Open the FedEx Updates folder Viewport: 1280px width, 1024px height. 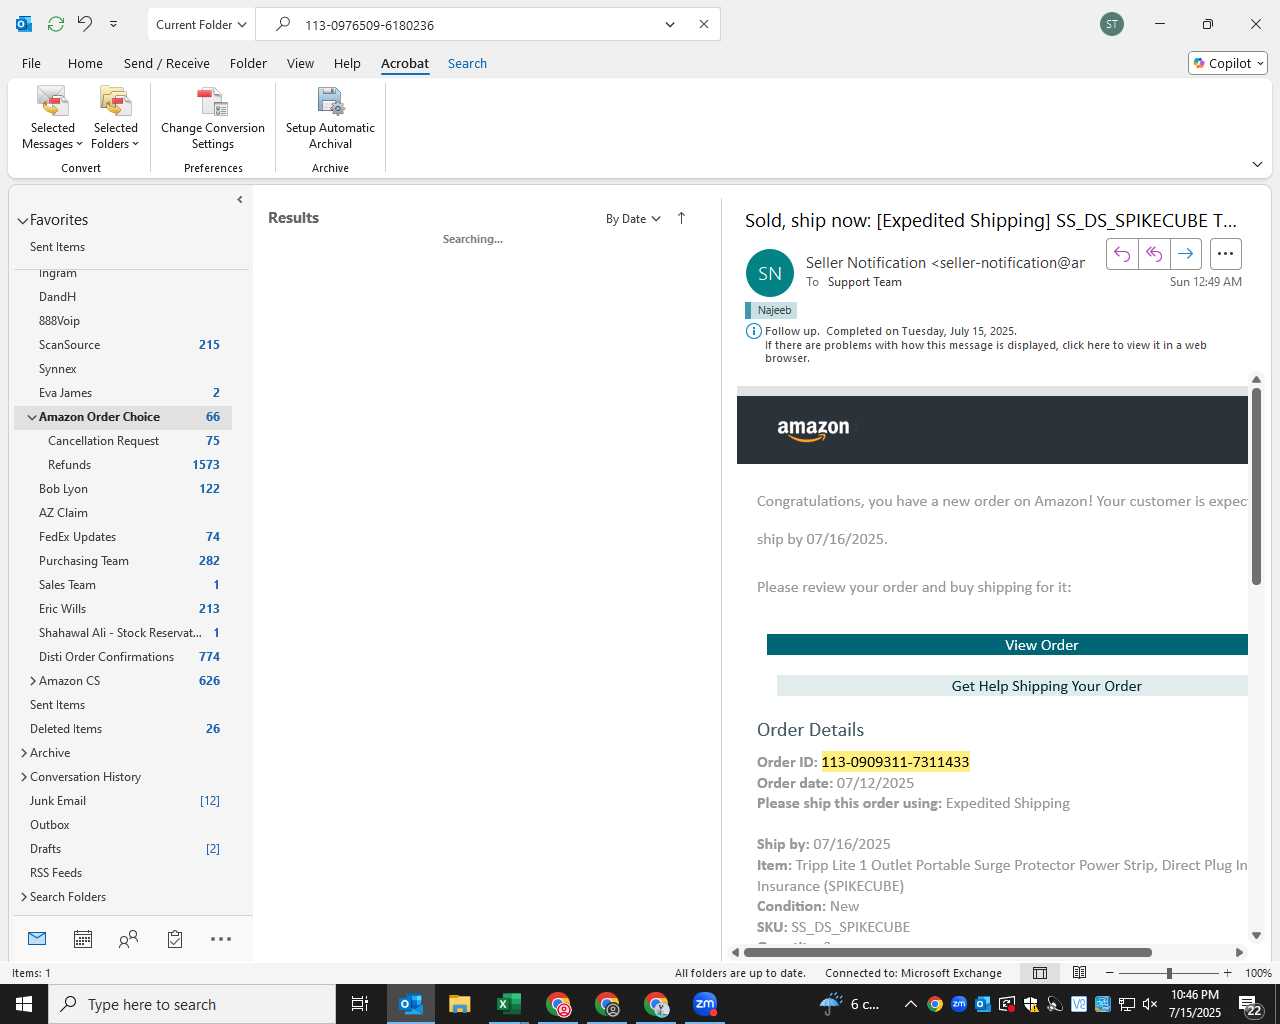click(x=123, y=537)
